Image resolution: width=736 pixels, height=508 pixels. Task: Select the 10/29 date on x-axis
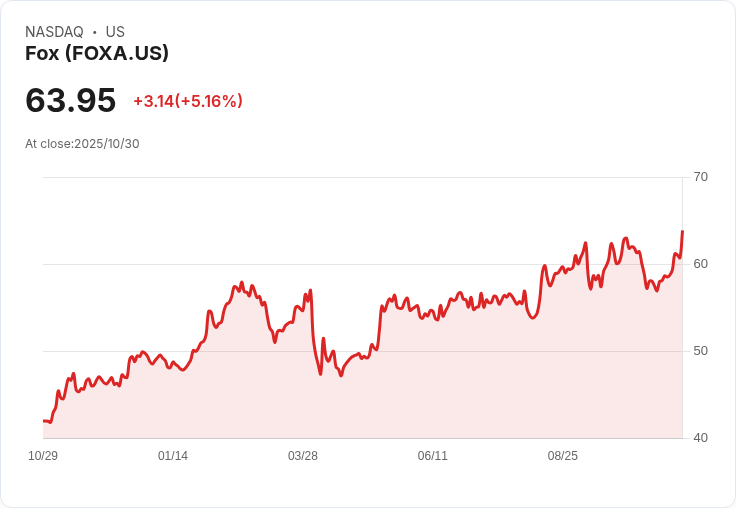pyautogui.click(x=43, y=456)
